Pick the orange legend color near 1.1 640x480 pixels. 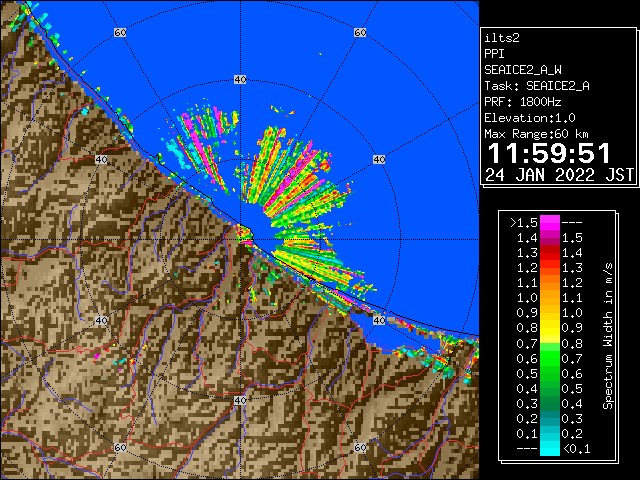click(x=549, y=283)
